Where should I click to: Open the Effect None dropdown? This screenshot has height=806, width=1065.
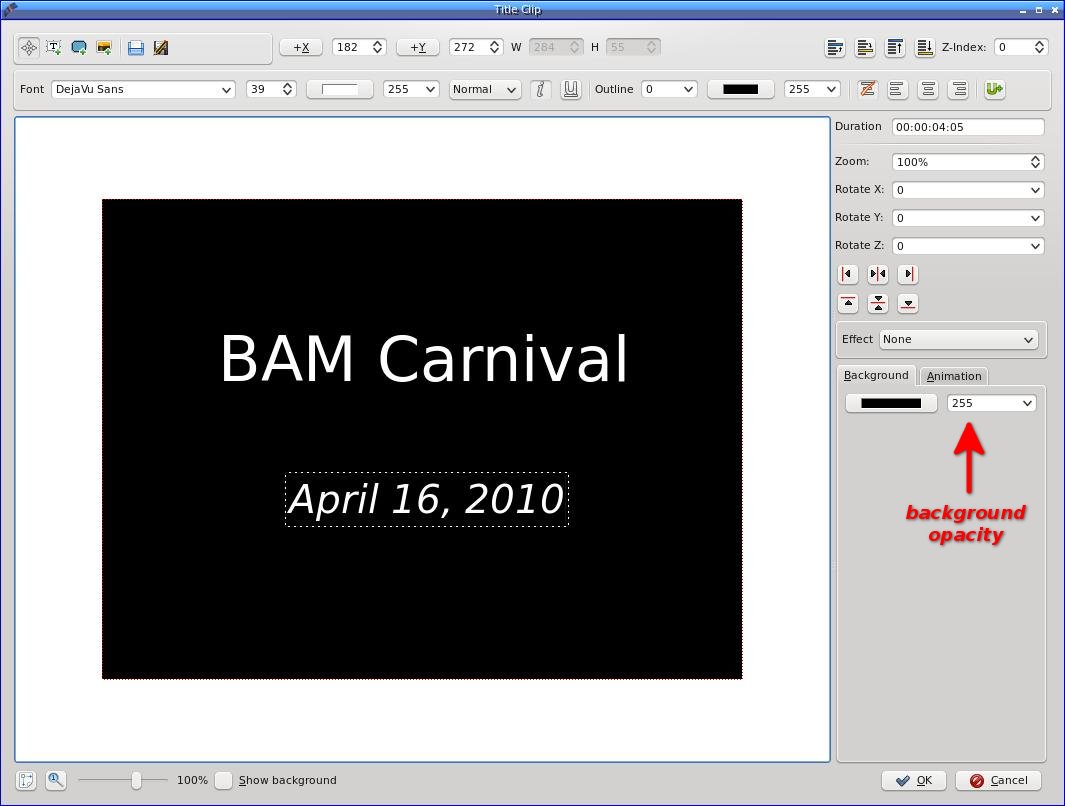coord(958,340)
